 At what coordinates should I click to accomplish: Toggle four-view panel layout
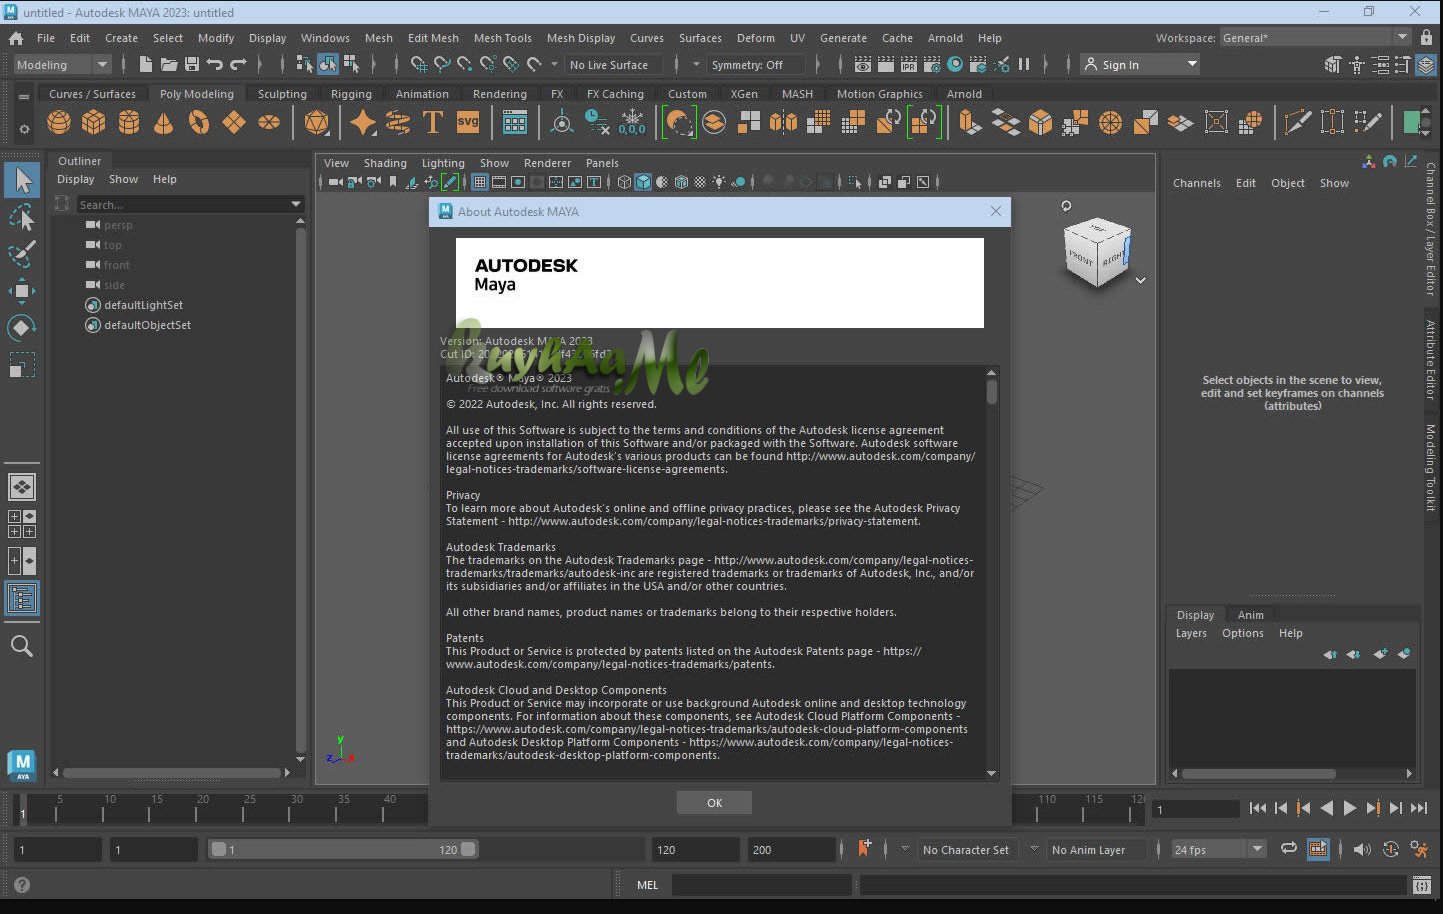(22, 524)
